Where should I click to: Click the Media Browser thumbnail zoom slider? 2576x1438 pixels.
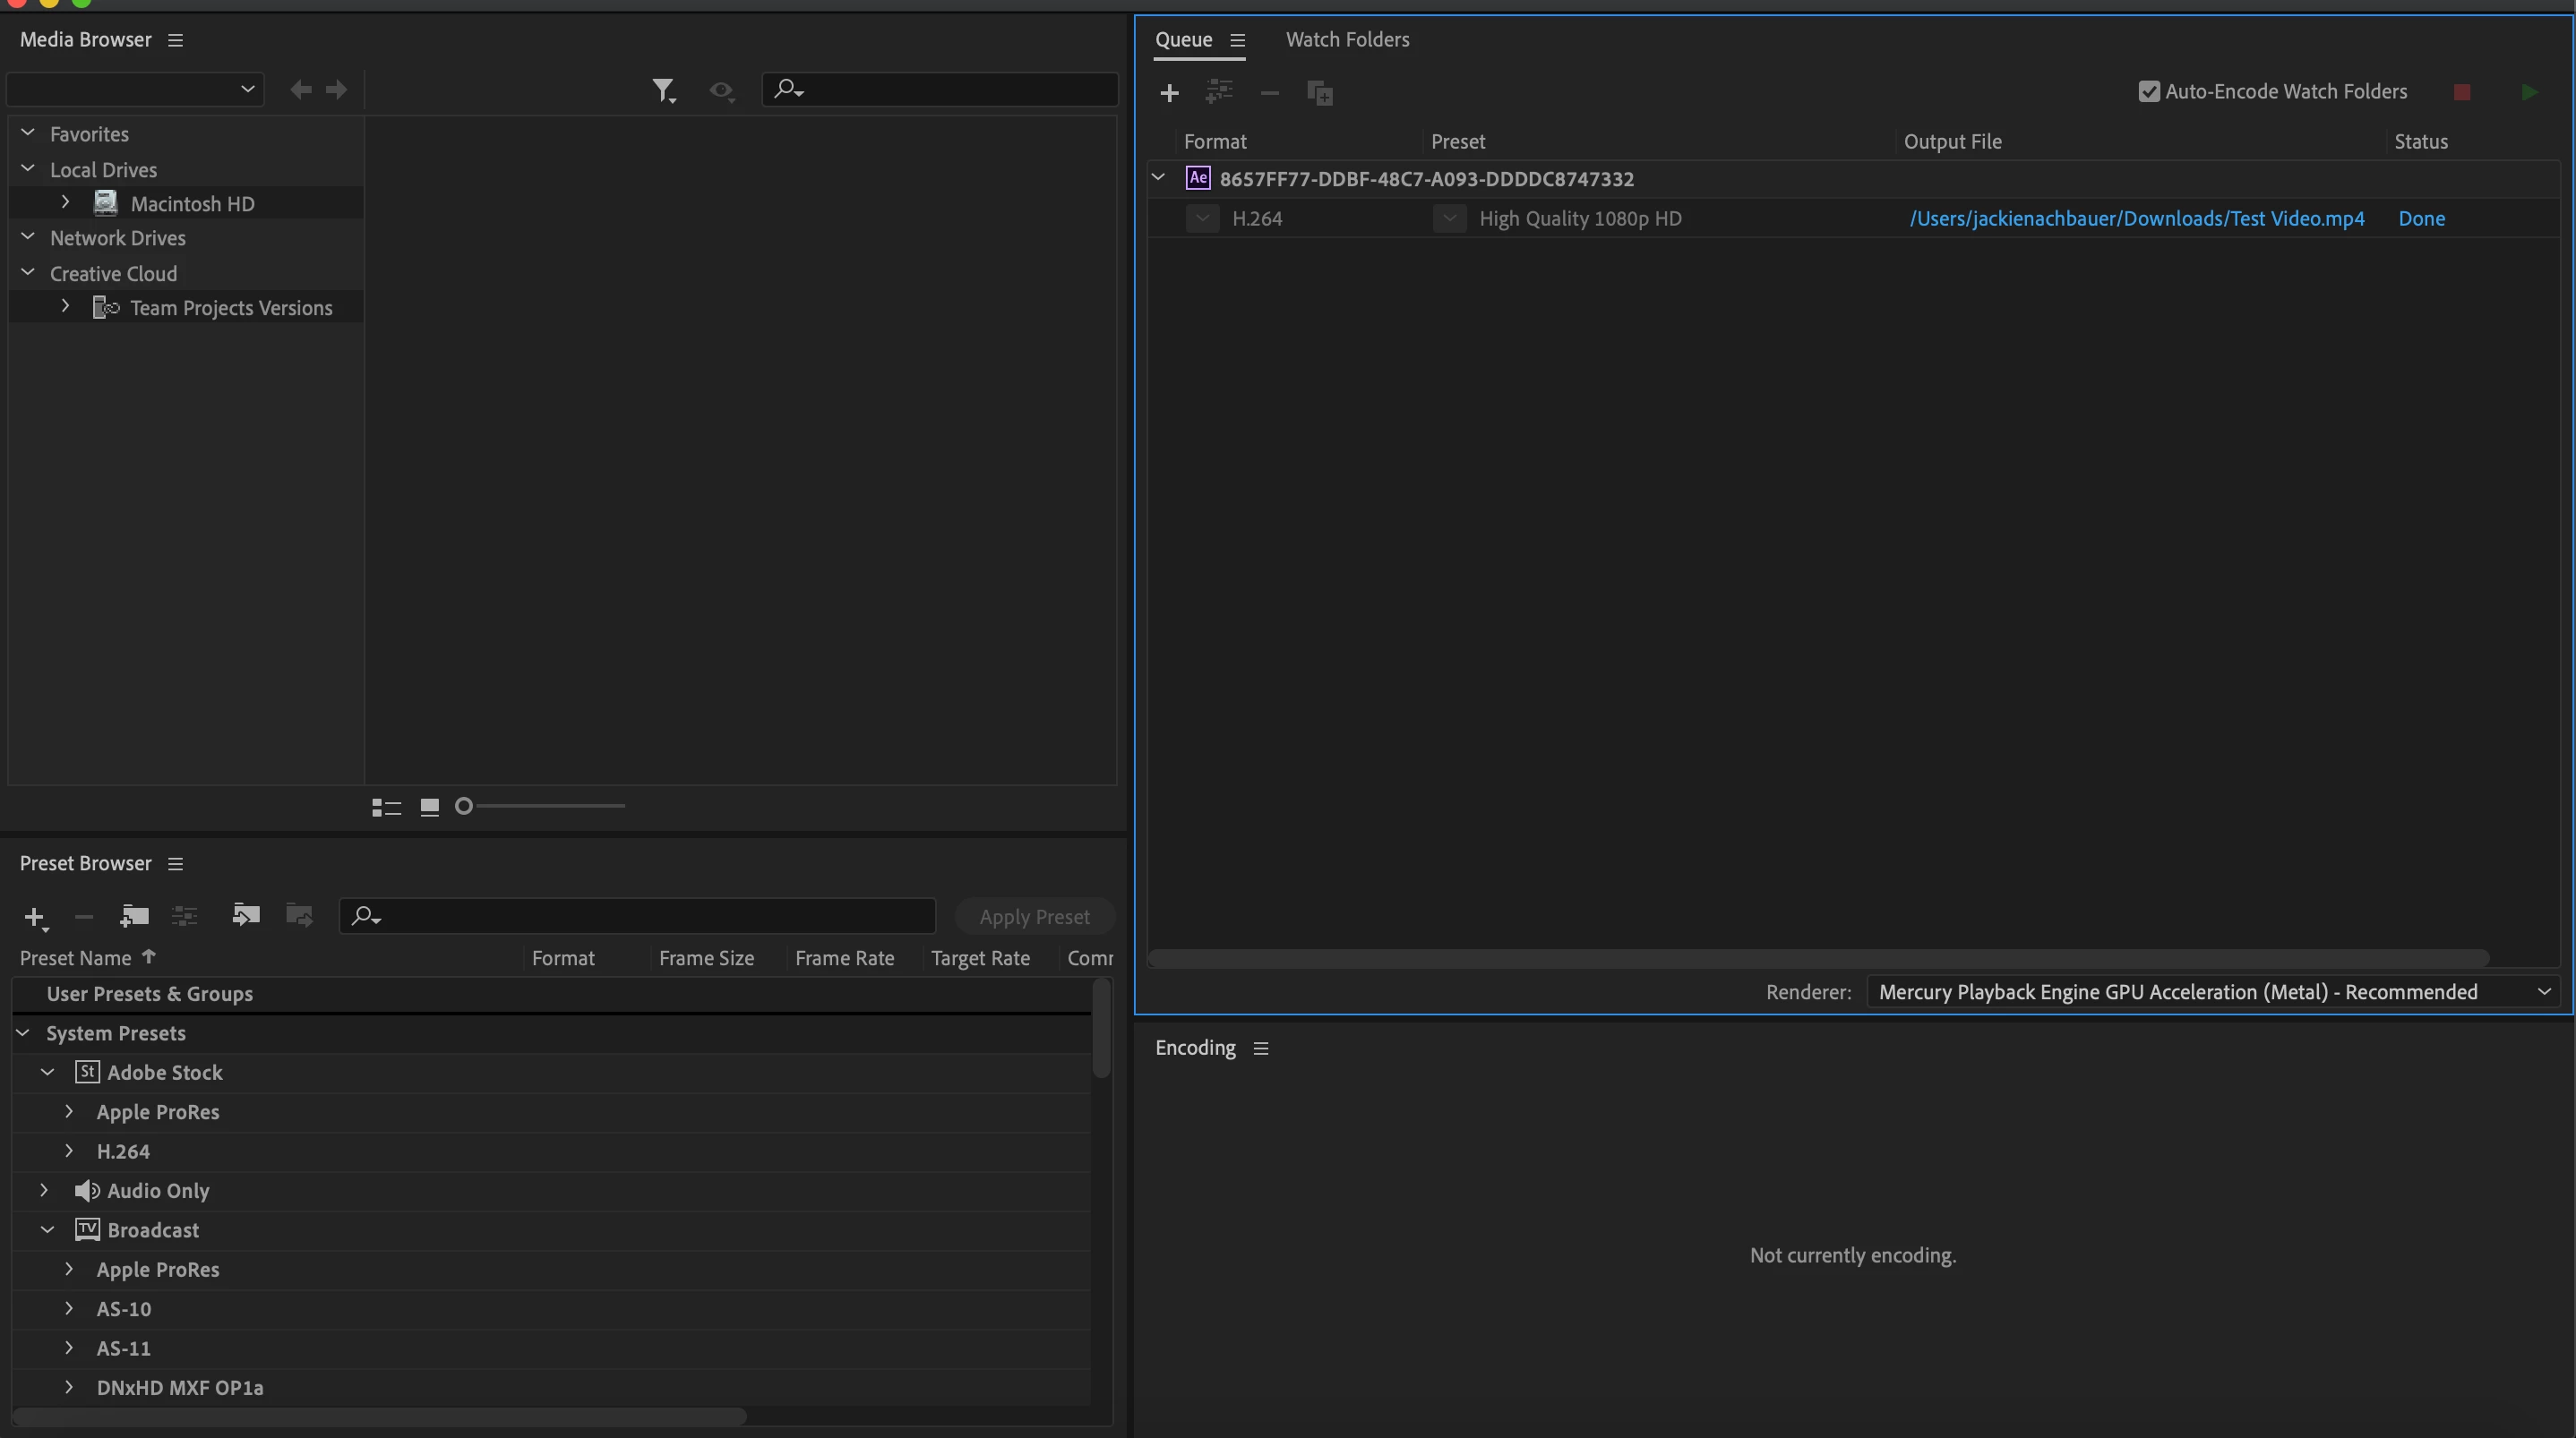coord(541,806)
